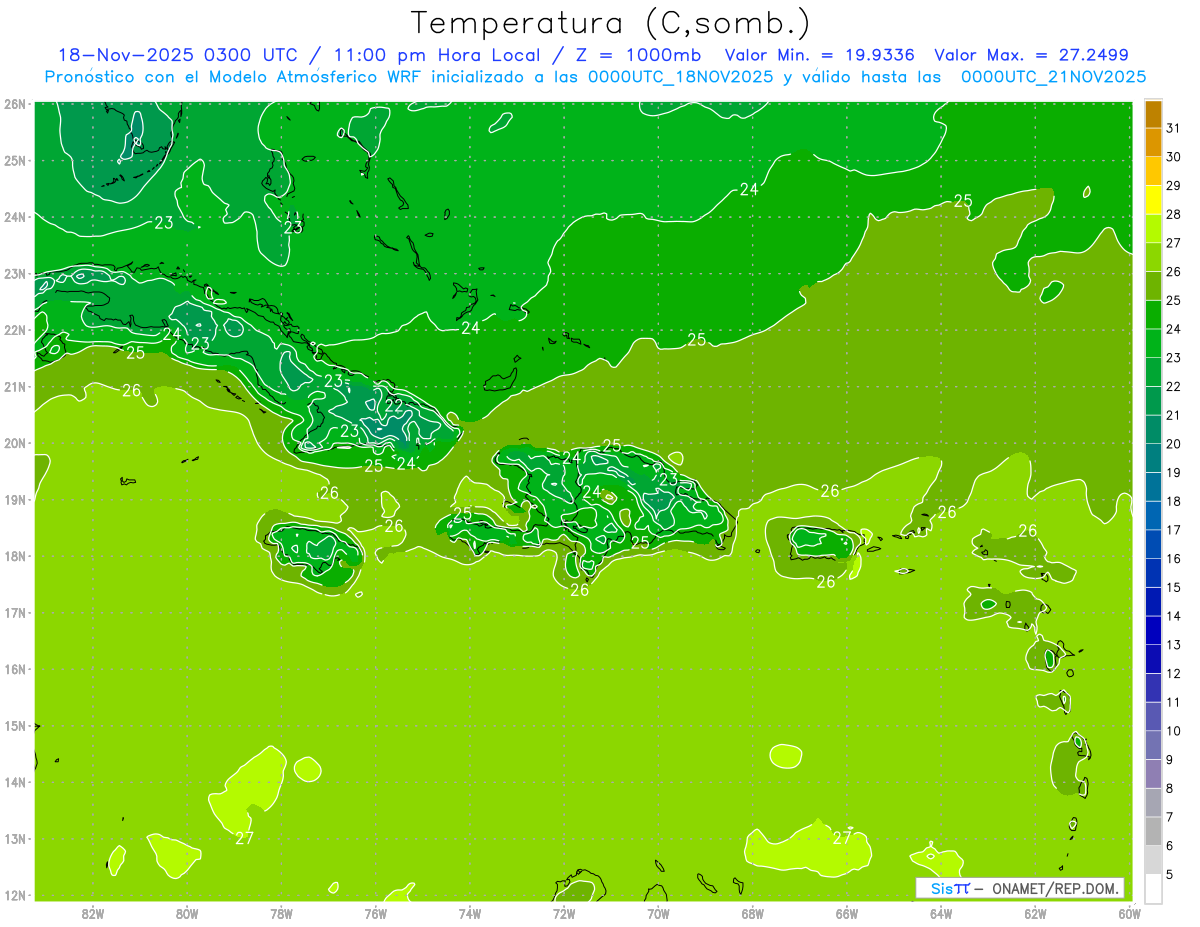Click the "78W" longitude axis label
Screen dimensions: 1200x927
pos(281,912)
